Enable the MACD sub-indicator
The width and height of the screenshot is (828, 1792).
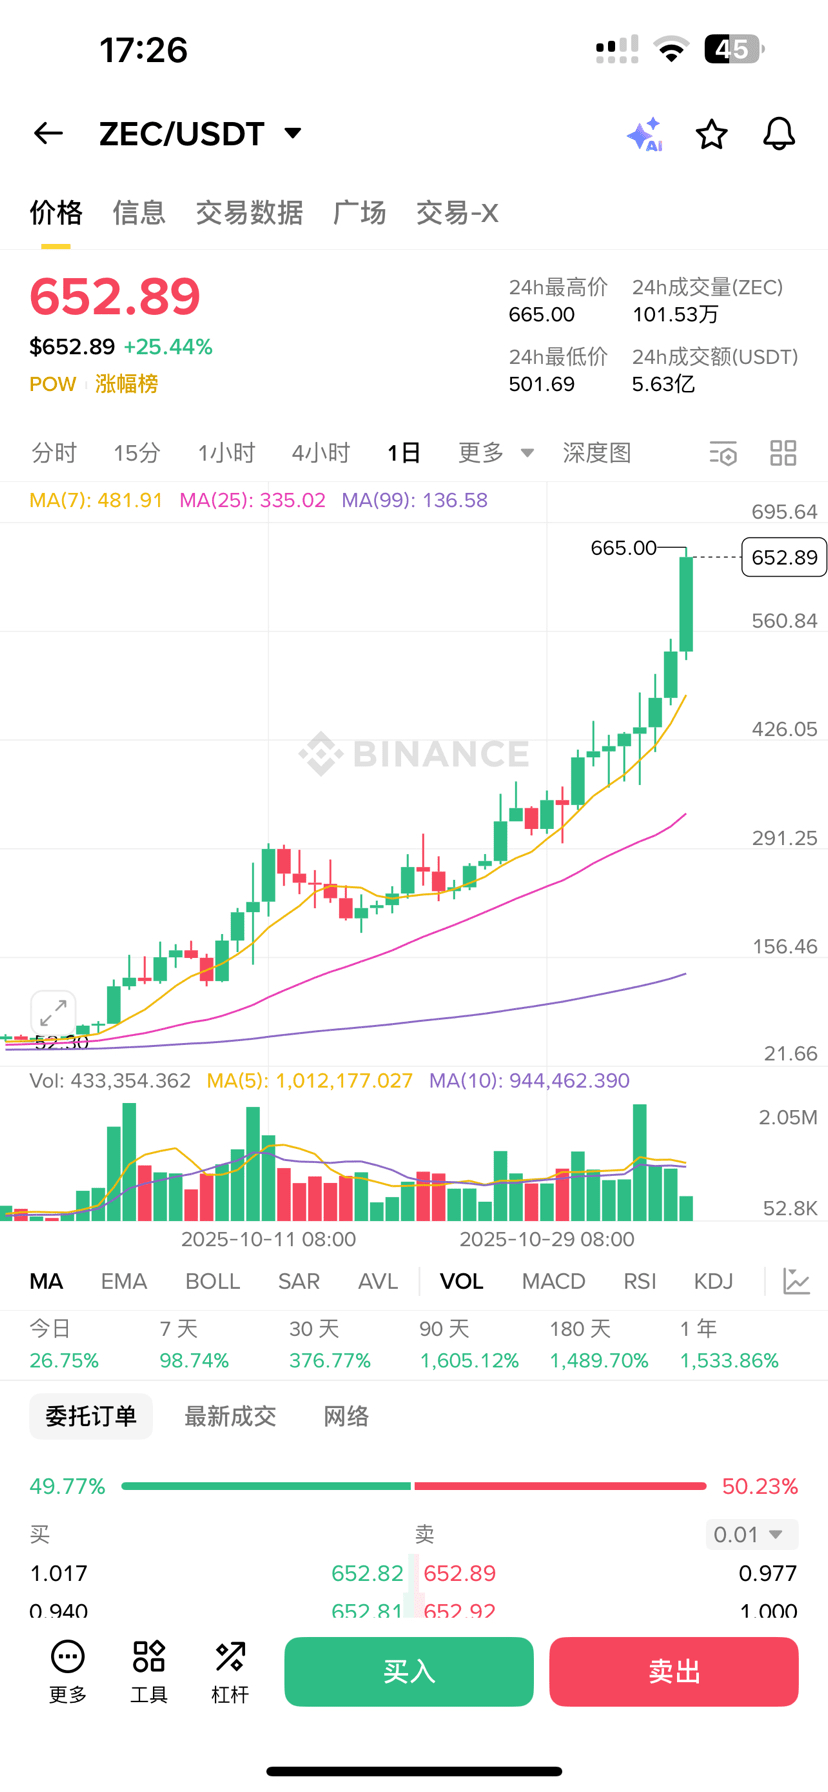click(x=553, y=1281)
